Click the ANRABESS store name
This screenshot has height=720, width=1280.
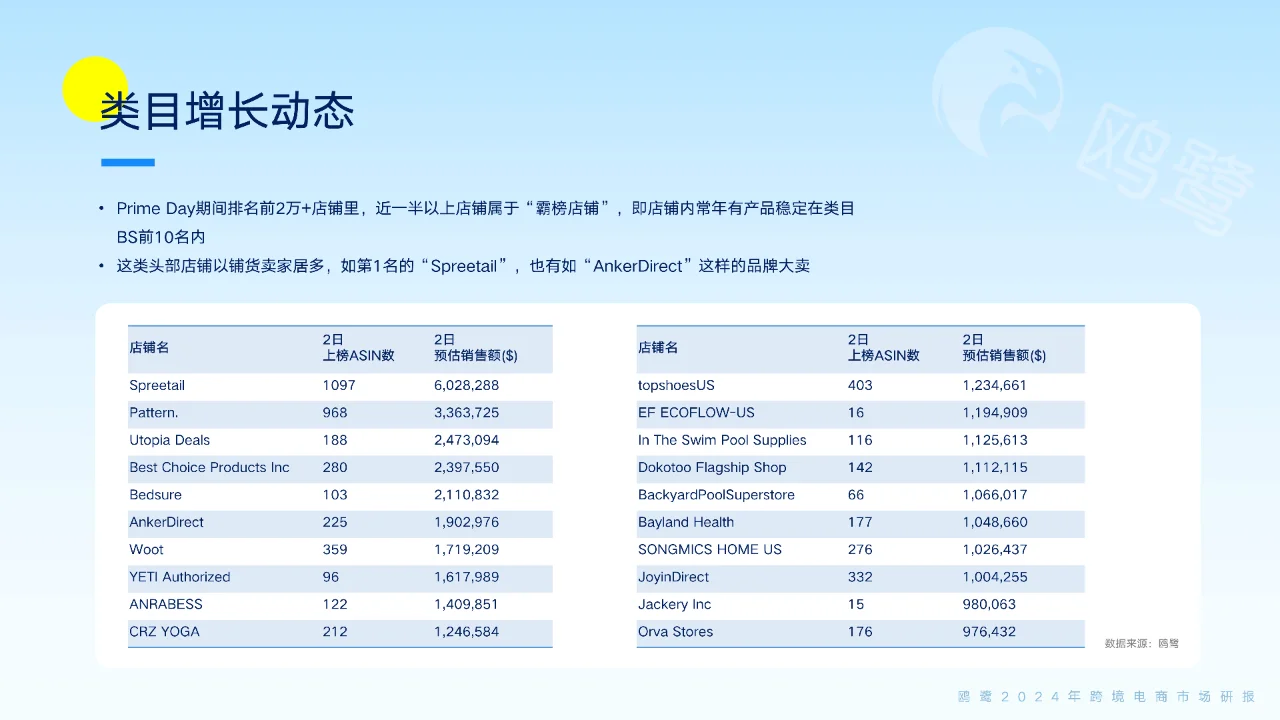(165, 604)
